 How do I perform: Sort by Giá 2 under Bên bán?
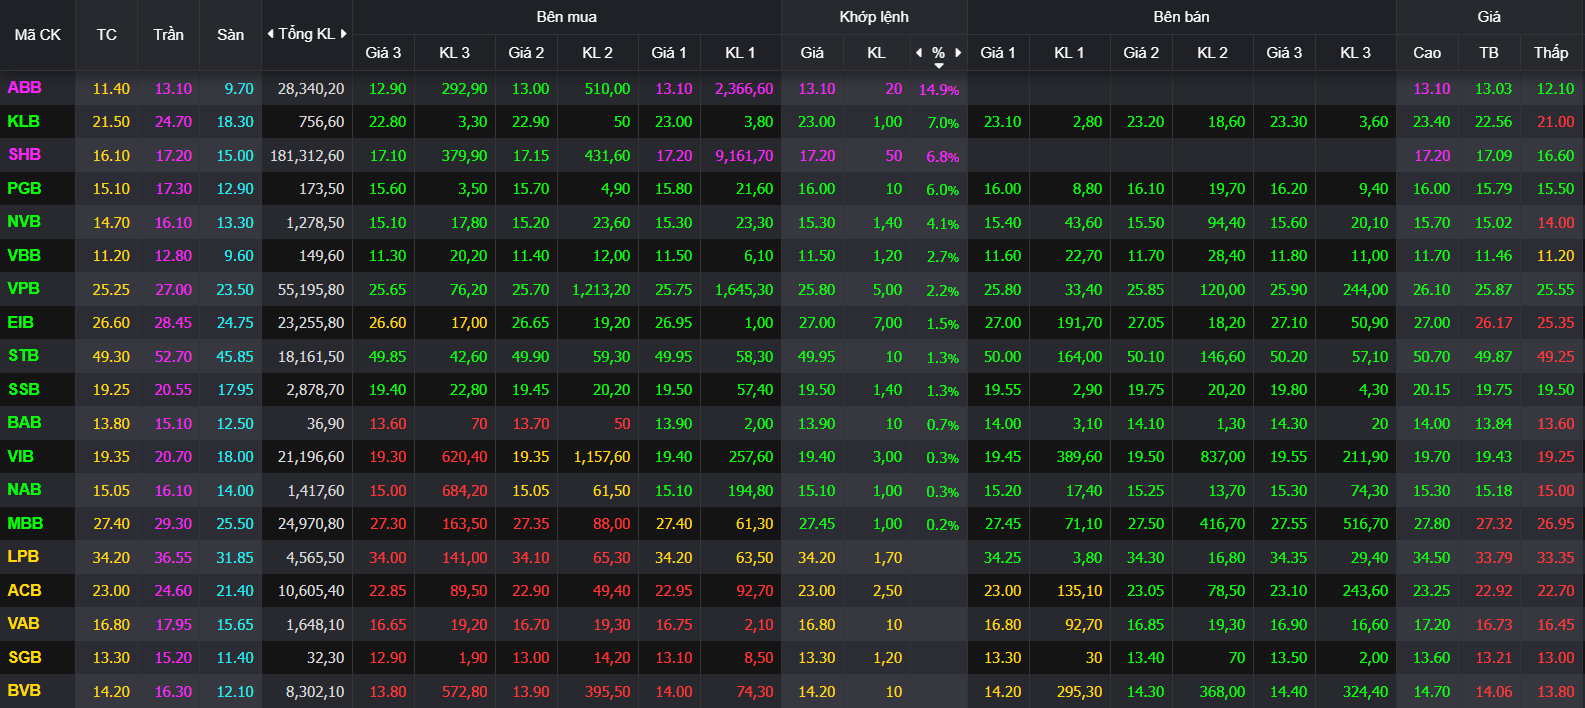pyautogui.click(x=1141, y=52)
